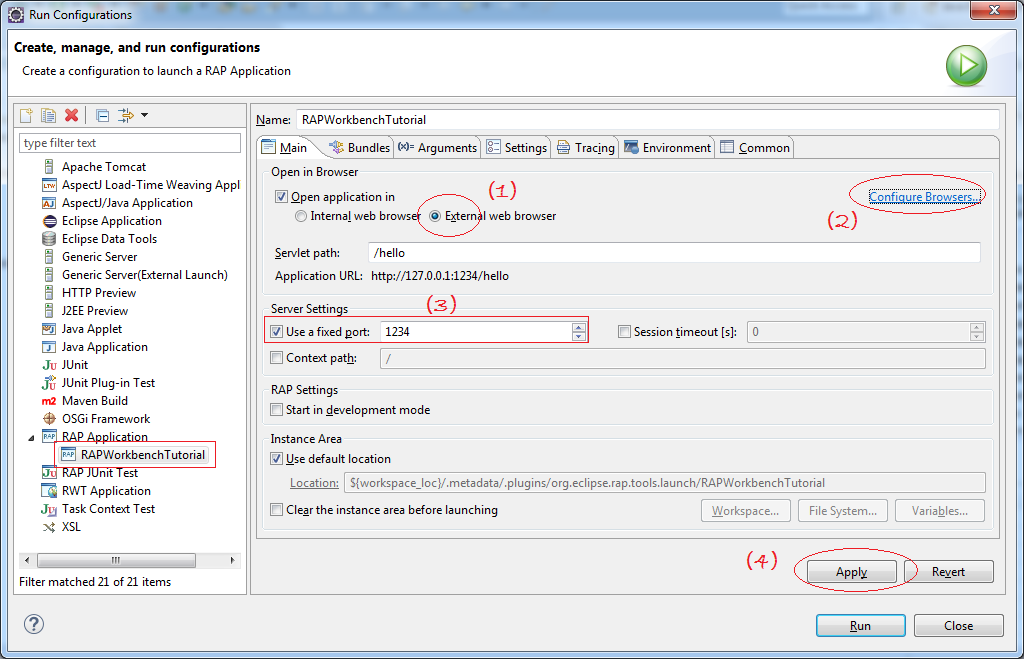
Task: Click the Application URL http://127.0.0.1:1234/hello text
Action: coord(440,276)
